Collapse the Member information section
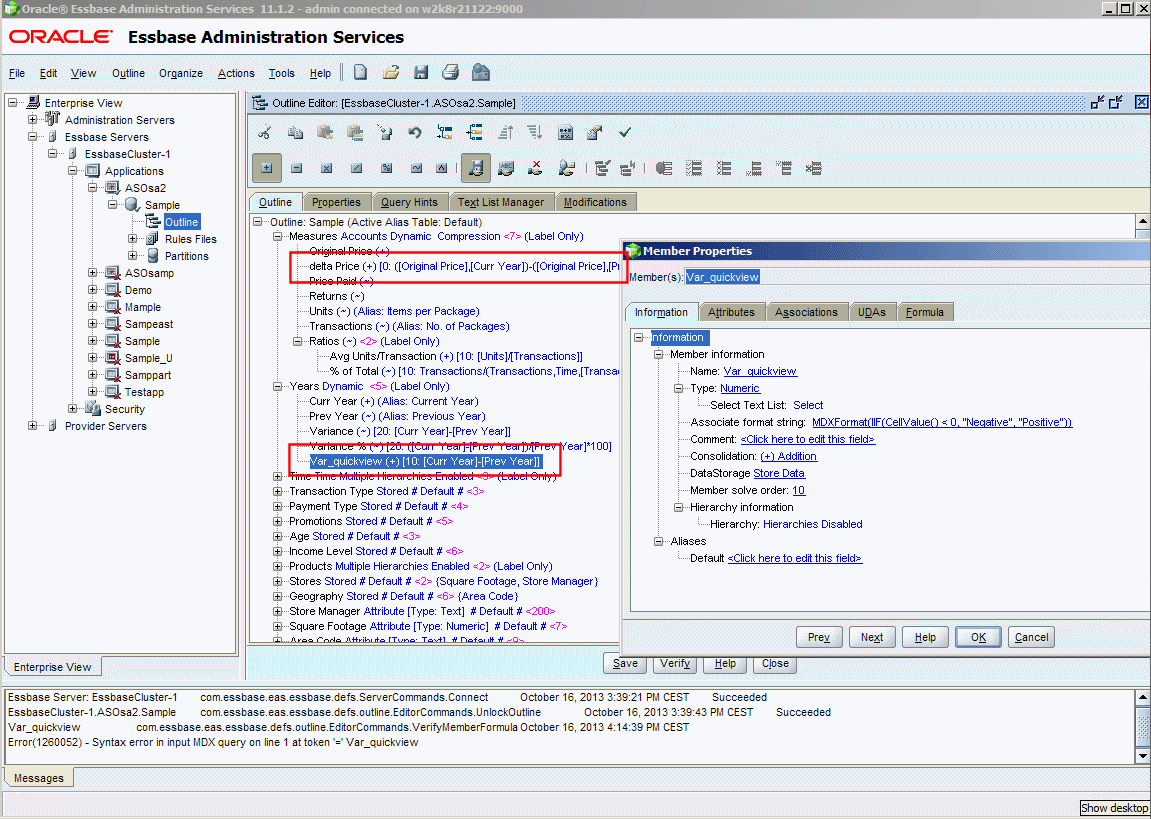The height and width of the screenshot is (819, 1151). tap(658, 354)
